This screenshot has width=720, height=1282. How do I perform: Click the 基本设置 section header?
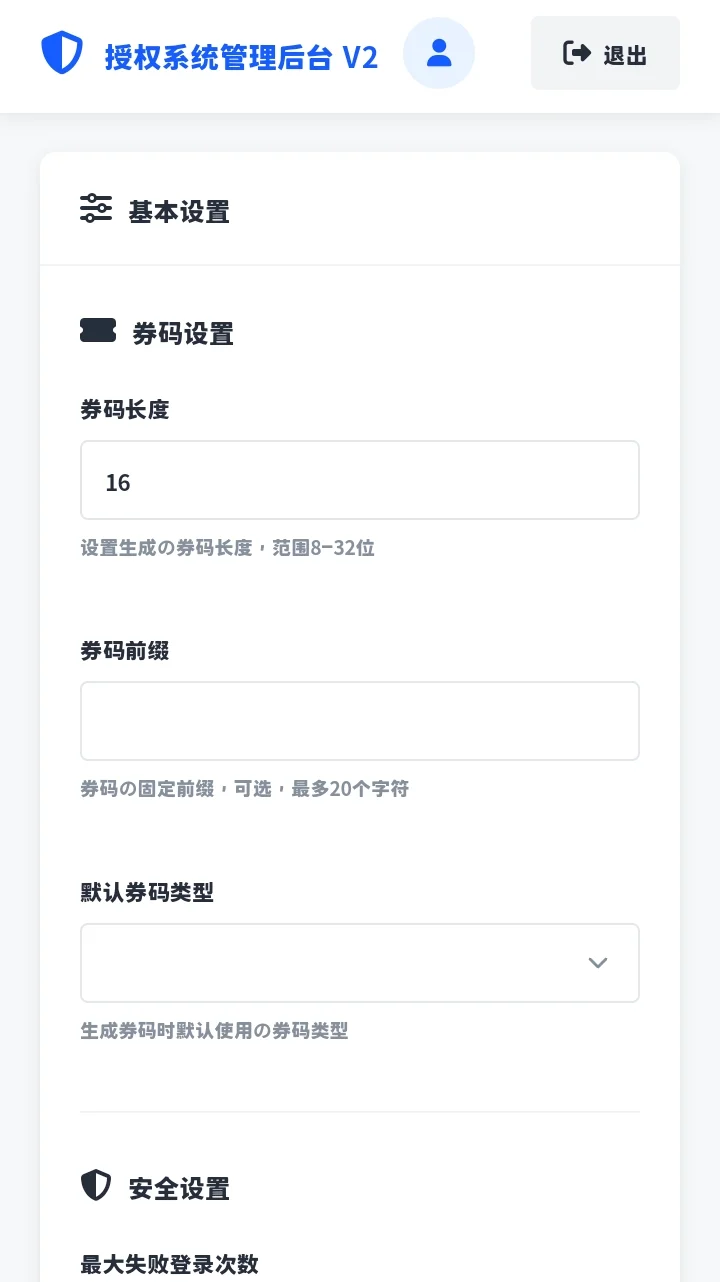point(179,212)
